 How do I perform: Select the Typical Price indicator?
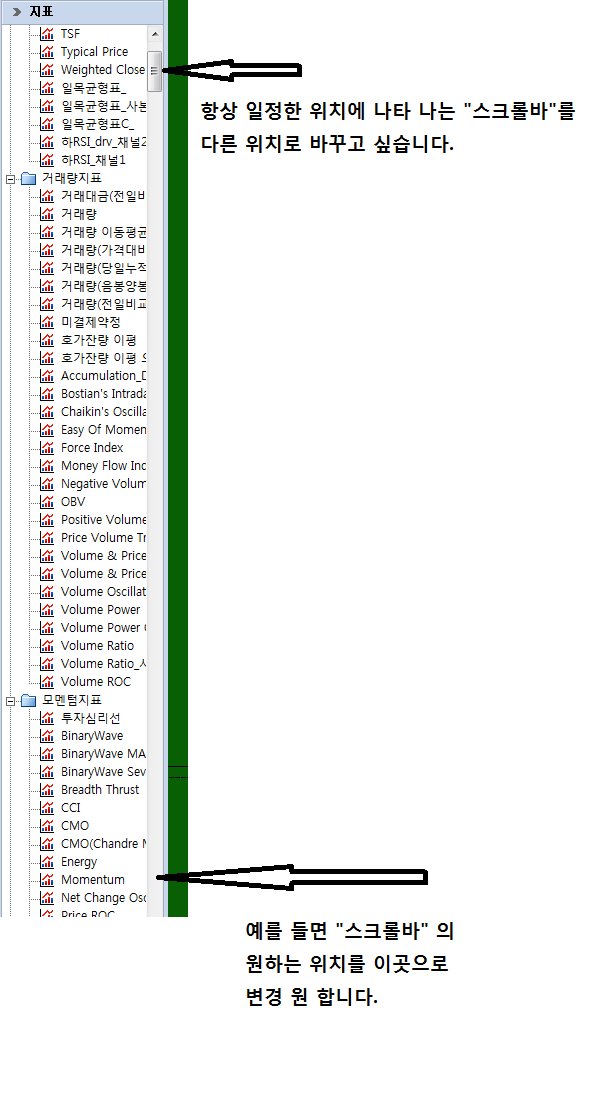click(x=94, y=52)
